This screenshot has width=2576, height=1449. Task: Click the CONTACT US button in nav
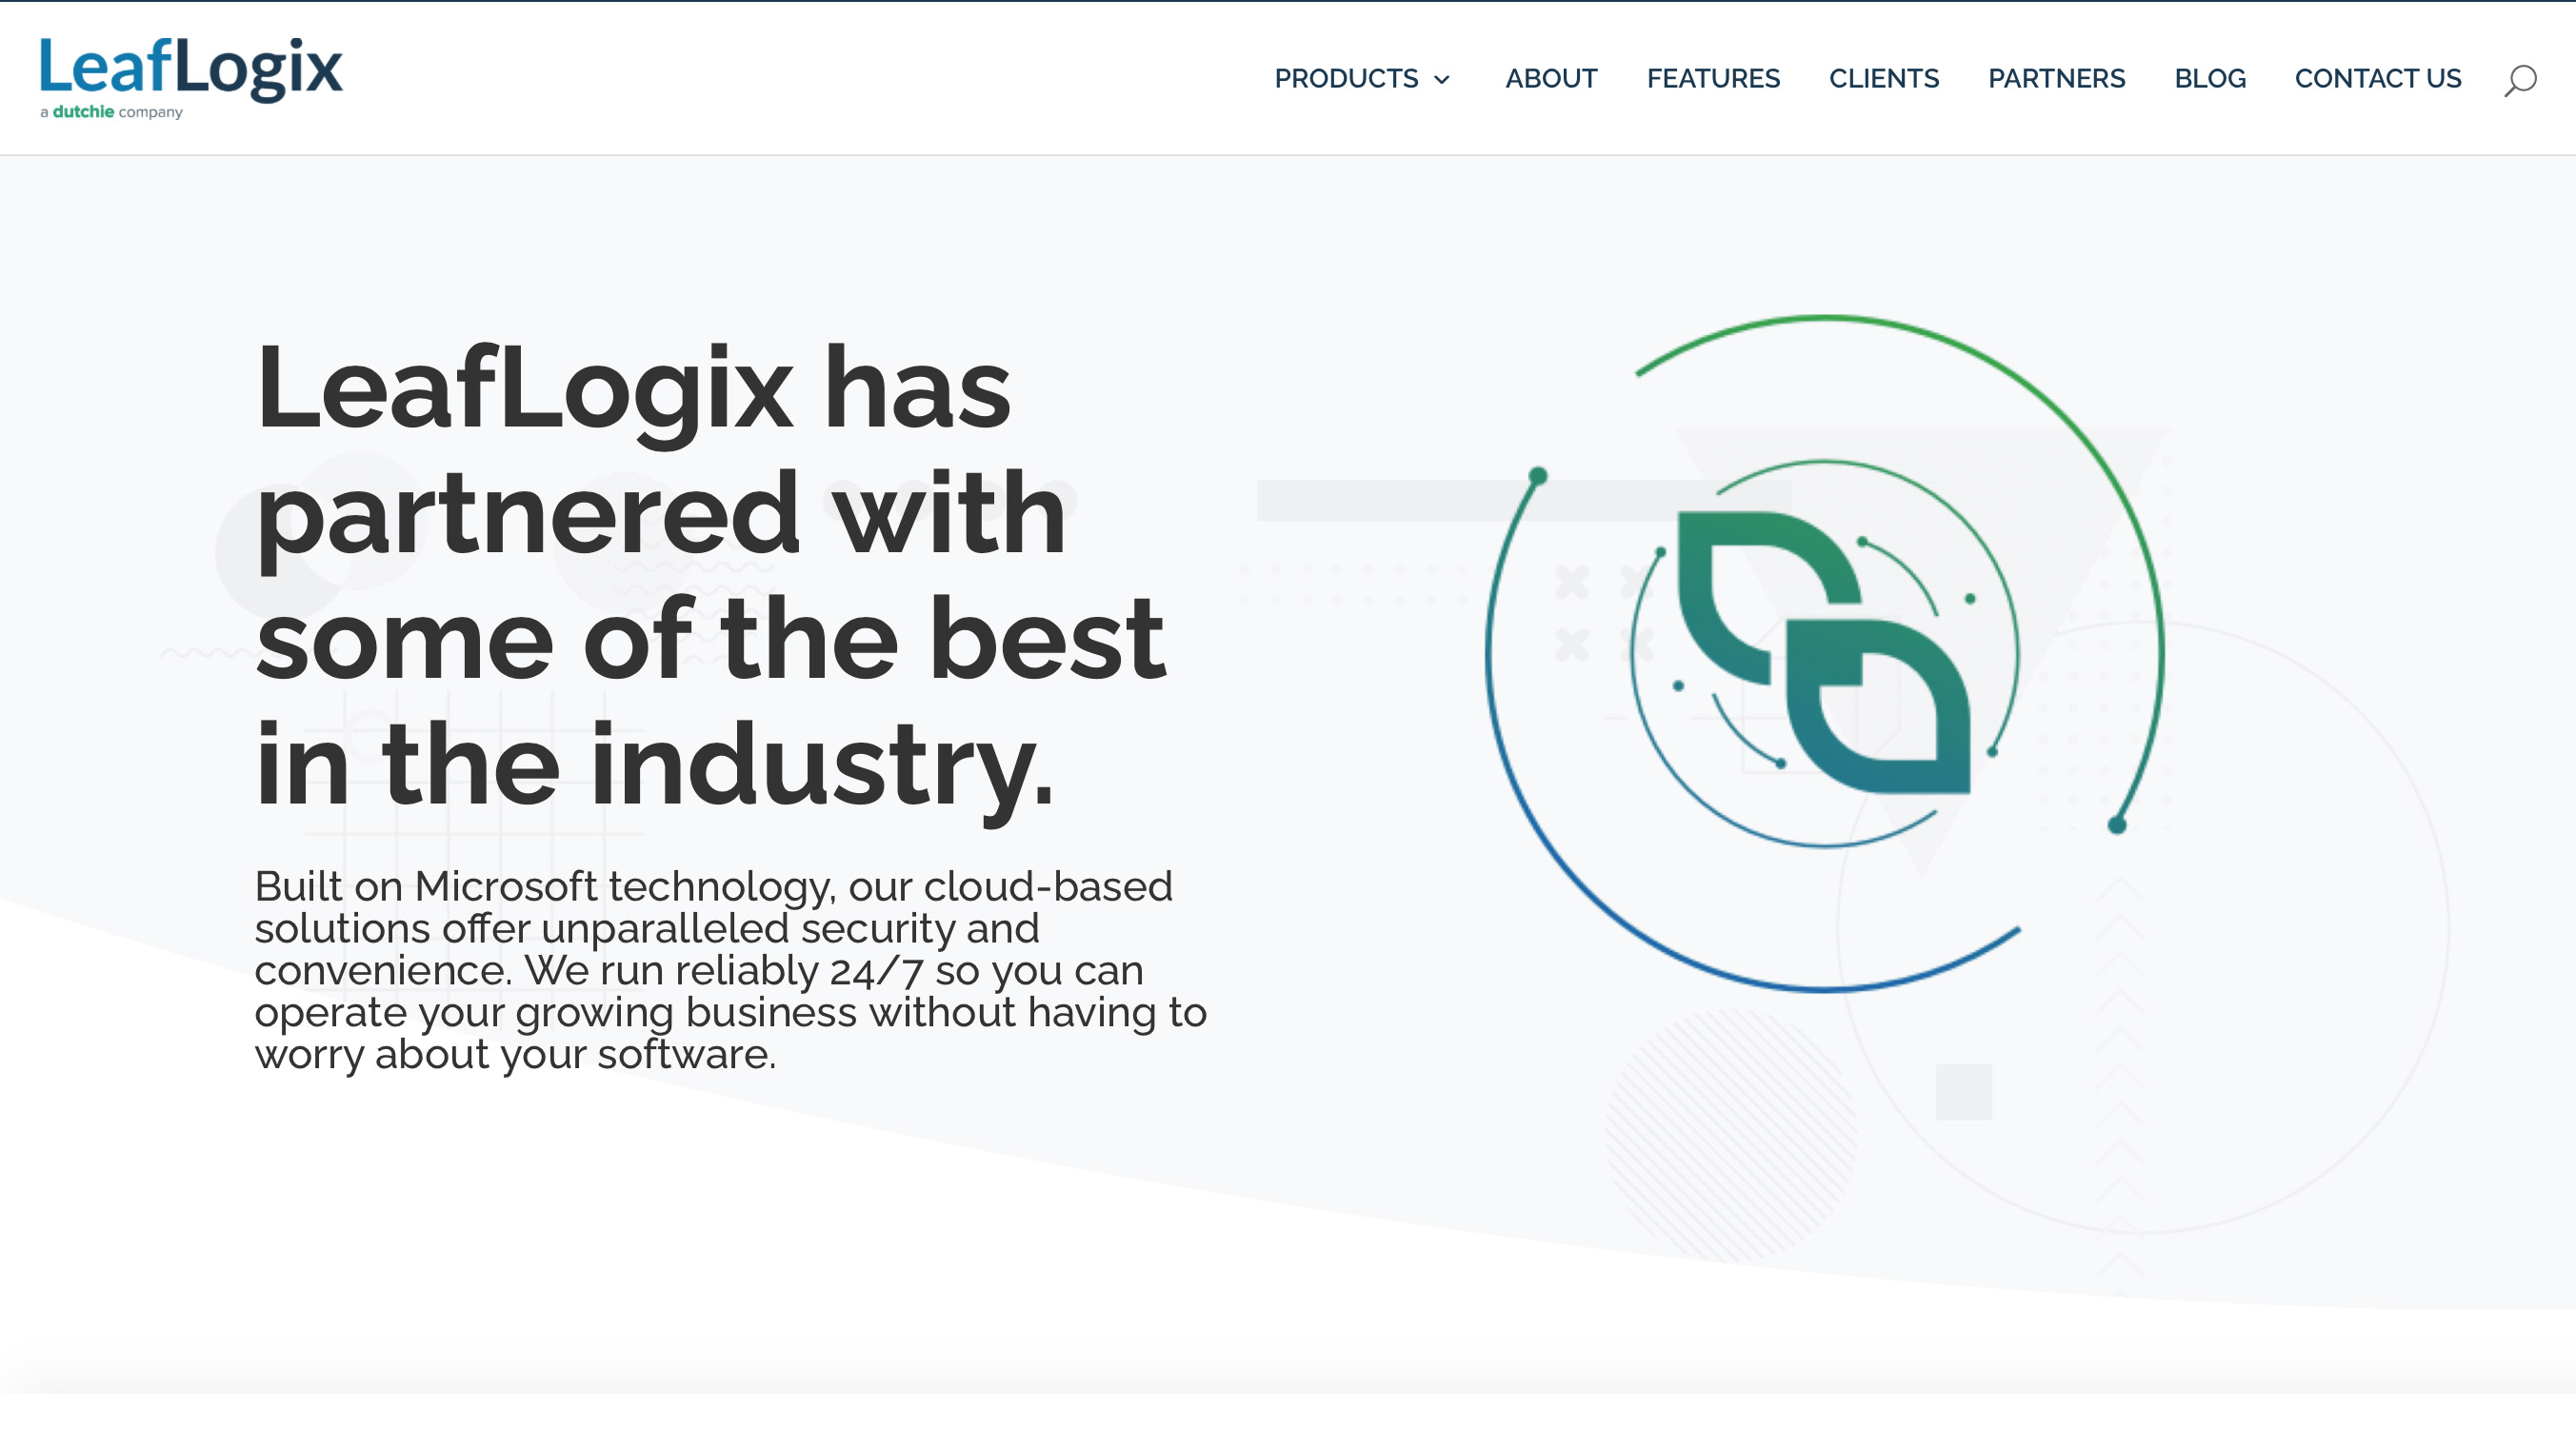[2378, 78]
